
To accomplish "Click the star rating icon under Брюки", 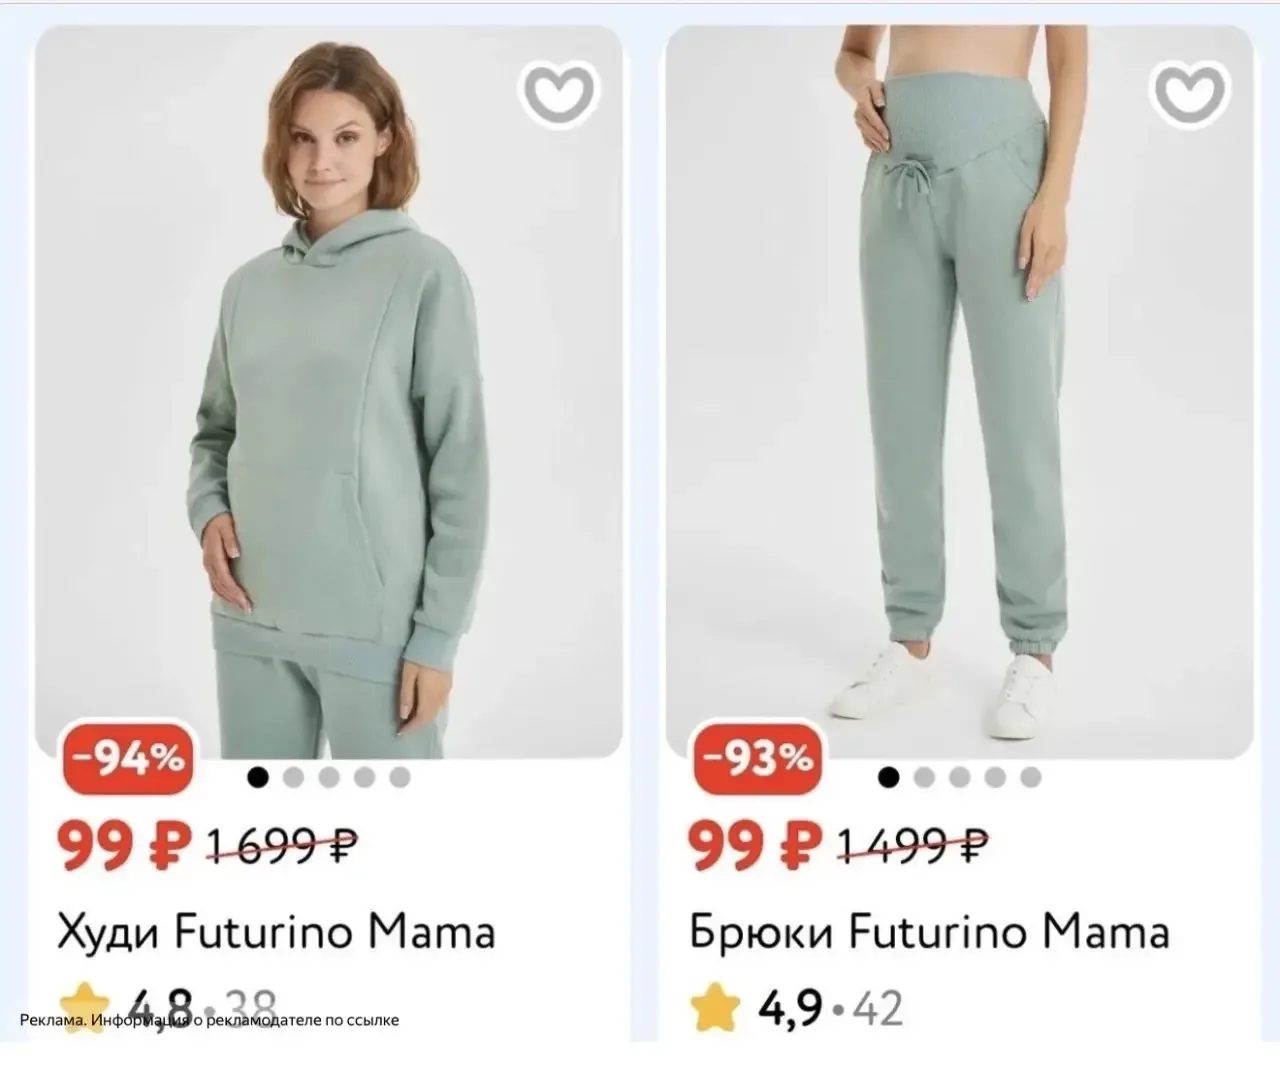I will pyautogui.click(x=716, y=1009).
